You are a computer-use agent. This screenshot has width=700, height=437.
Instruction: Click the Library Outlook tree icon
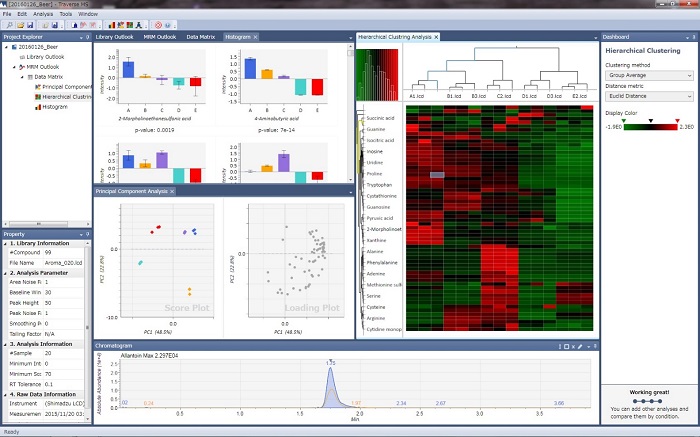pos(22,57)
